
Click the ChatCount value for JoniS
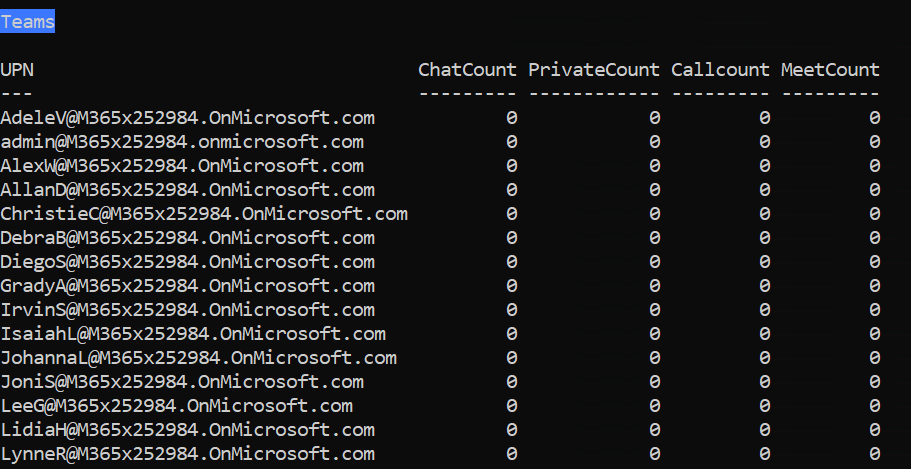(511, 382)
